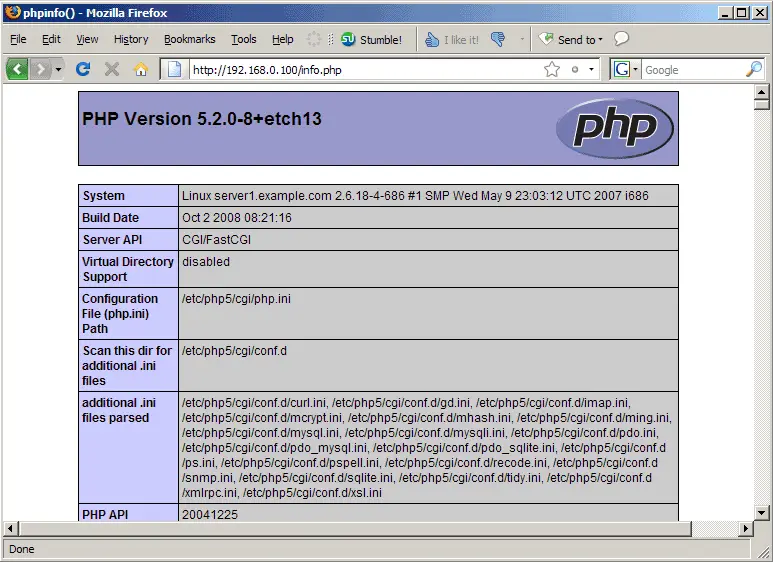Open the back/forward history dropdown arrow
The image size is (773, 562).
click(x=58, y=69)
